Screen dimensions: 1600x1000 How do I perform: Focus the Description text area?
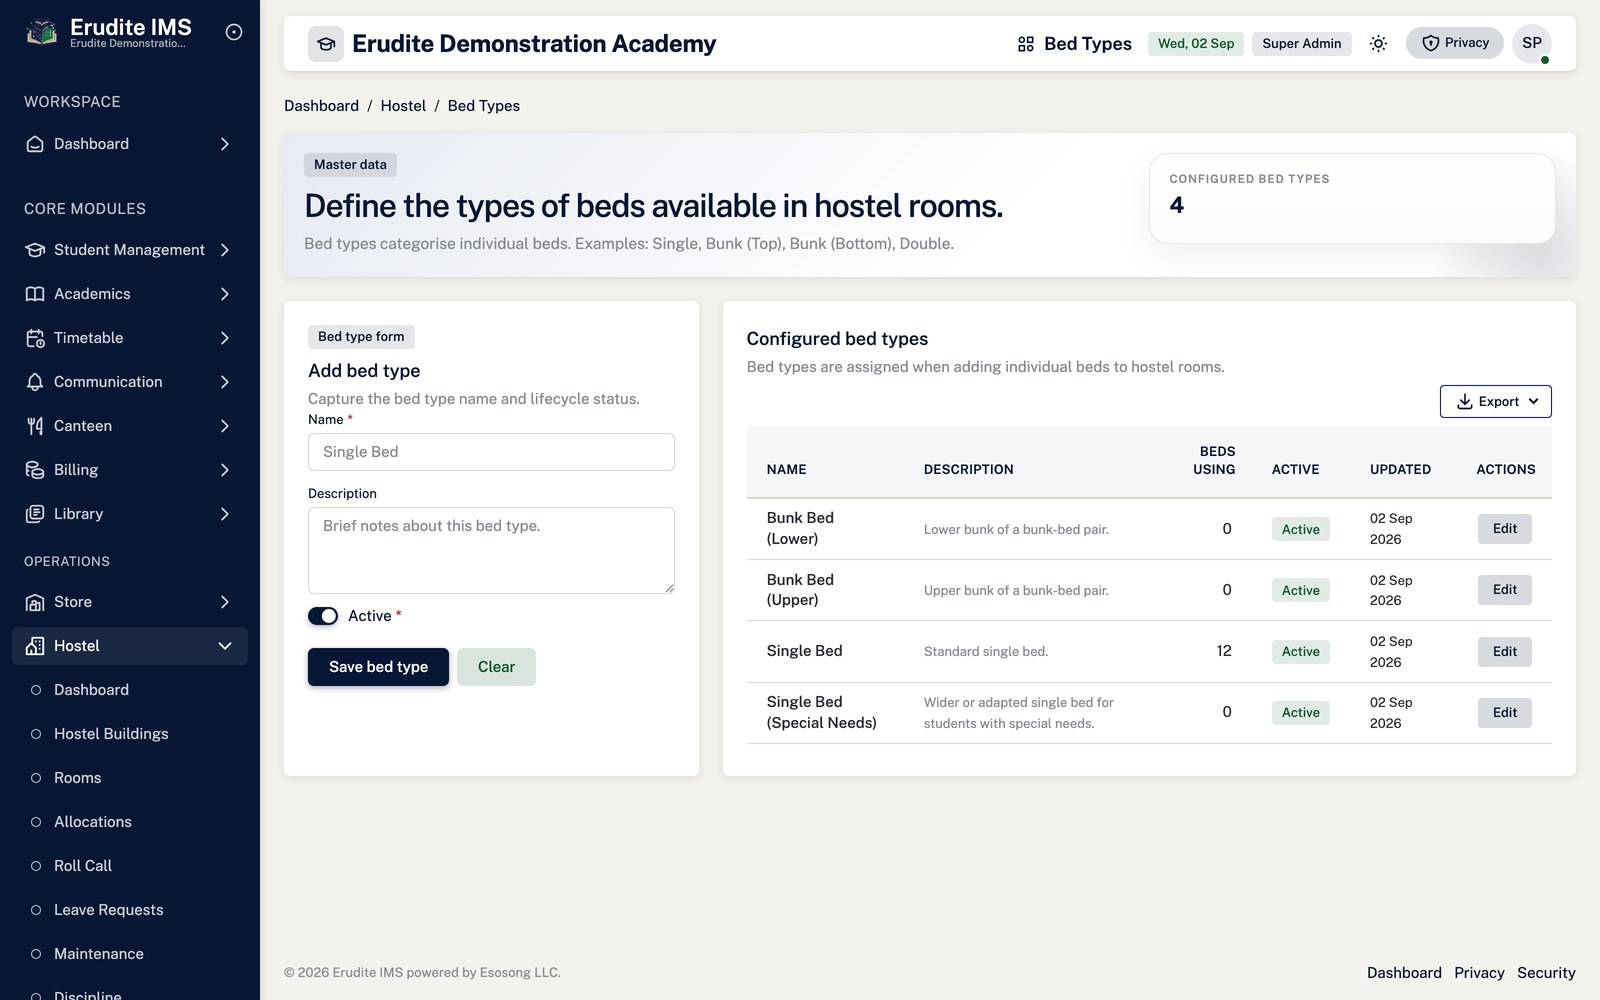point(491,550)
